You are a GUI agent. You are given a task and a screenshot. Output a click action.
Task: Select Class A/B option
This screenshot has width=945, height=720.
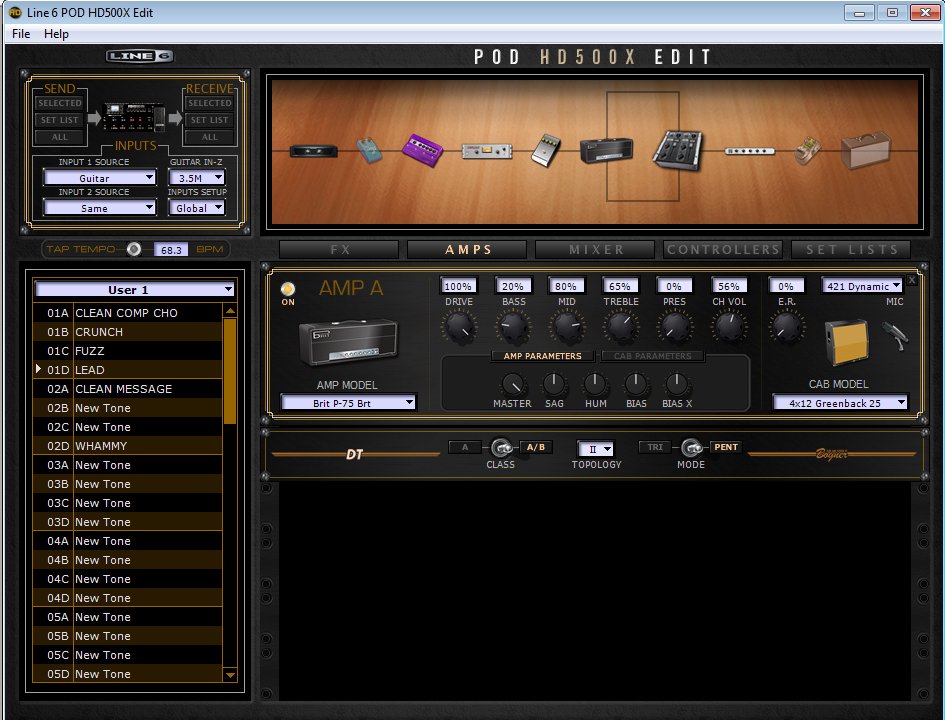[536, 447]
